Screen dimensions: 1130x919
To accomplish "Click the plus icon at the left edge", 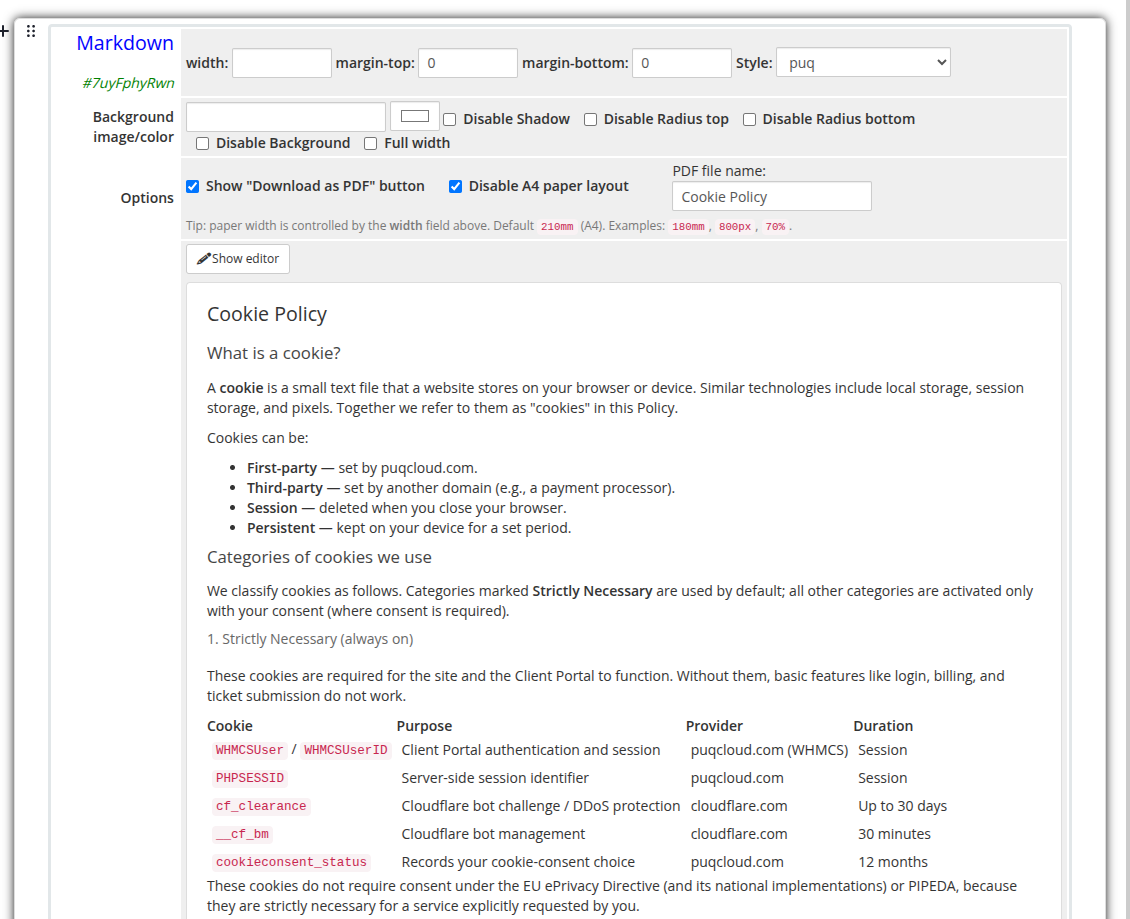I will (4, 31).
